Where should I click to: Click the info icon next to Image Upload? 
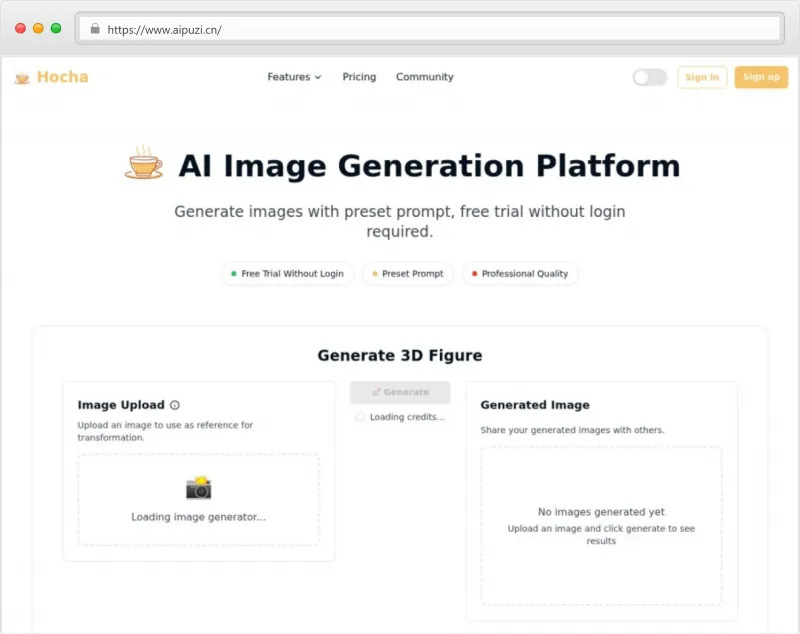tap(175, 405)
